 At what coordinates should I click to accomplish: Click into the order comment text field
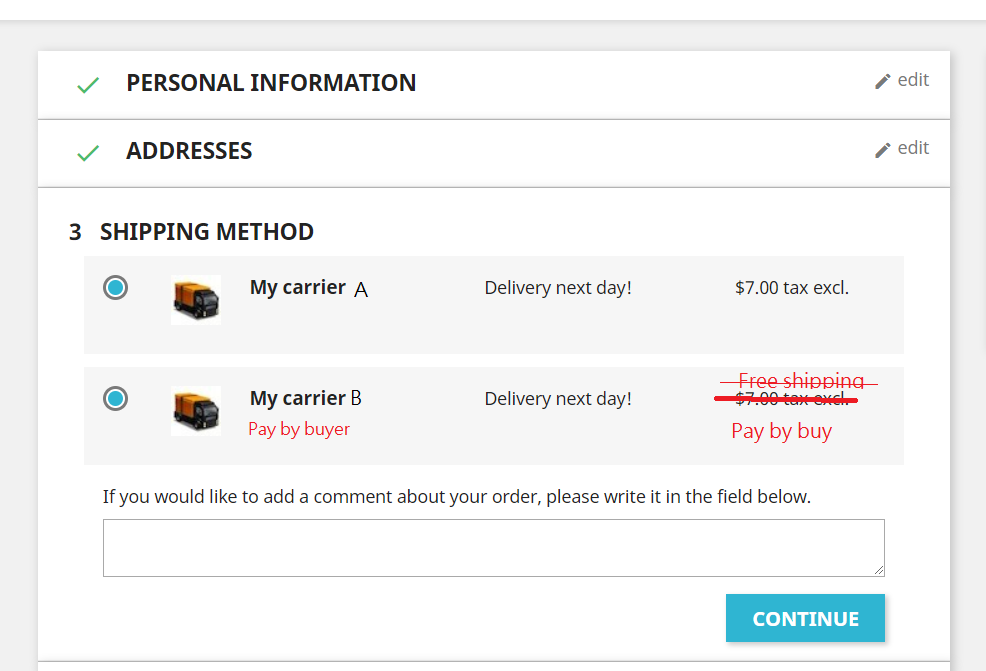493,547
